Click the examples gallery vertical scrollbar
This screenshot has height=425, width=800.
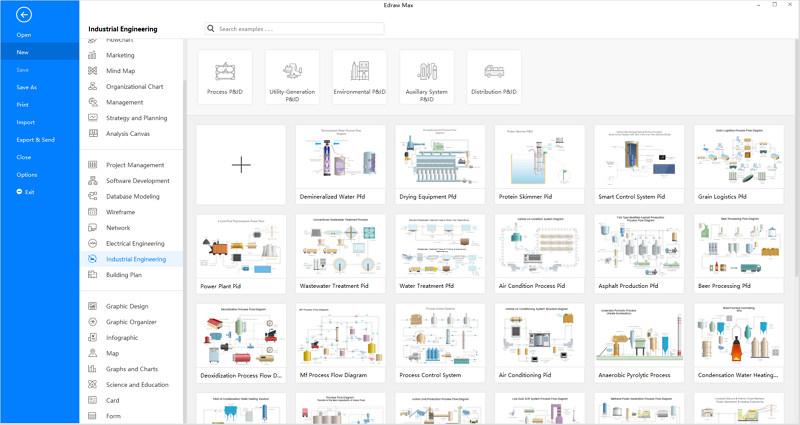click(796, 159)
